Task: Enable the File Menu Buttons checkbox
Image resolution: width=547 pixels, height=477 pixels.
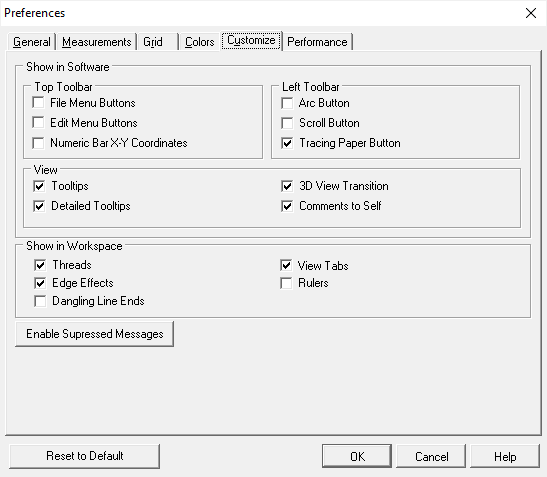Action: coord(38,103)
